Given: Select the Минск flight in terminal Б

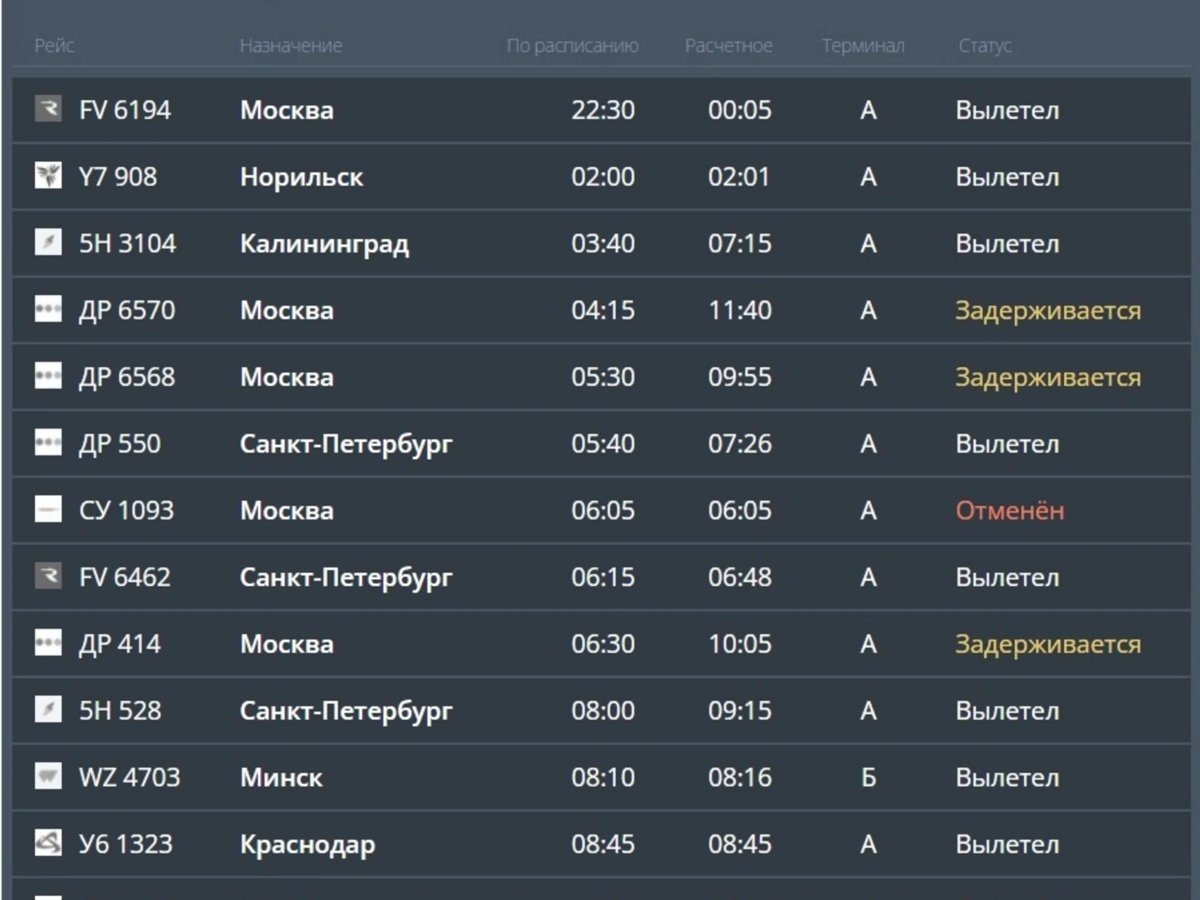Looking at the screenshot, I should (281, 778).
